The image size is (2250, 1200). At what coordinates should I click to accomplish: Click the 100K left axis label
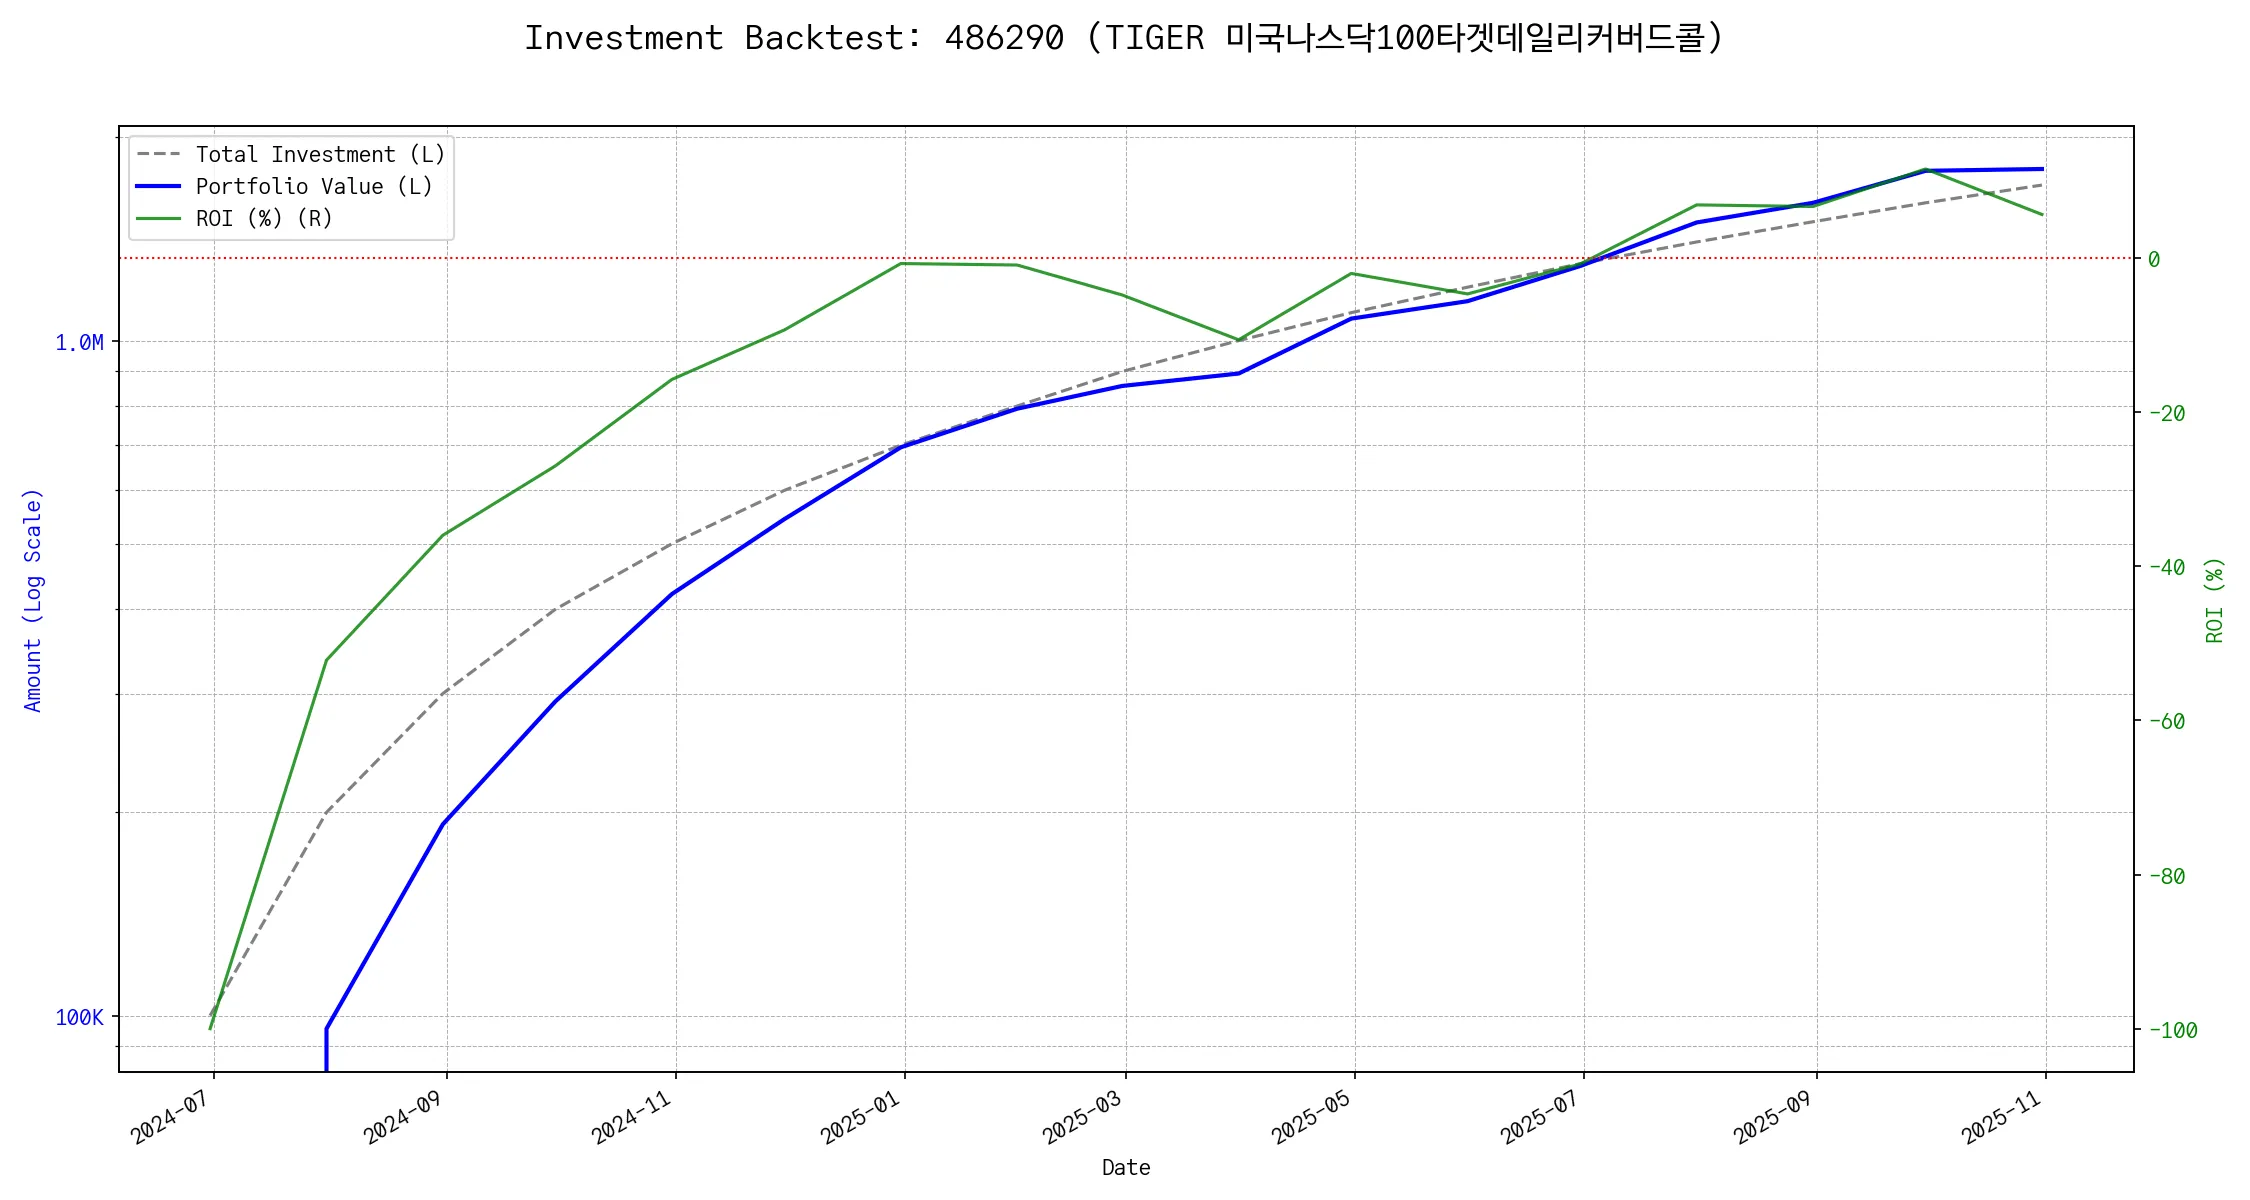tap(79, 1018)
